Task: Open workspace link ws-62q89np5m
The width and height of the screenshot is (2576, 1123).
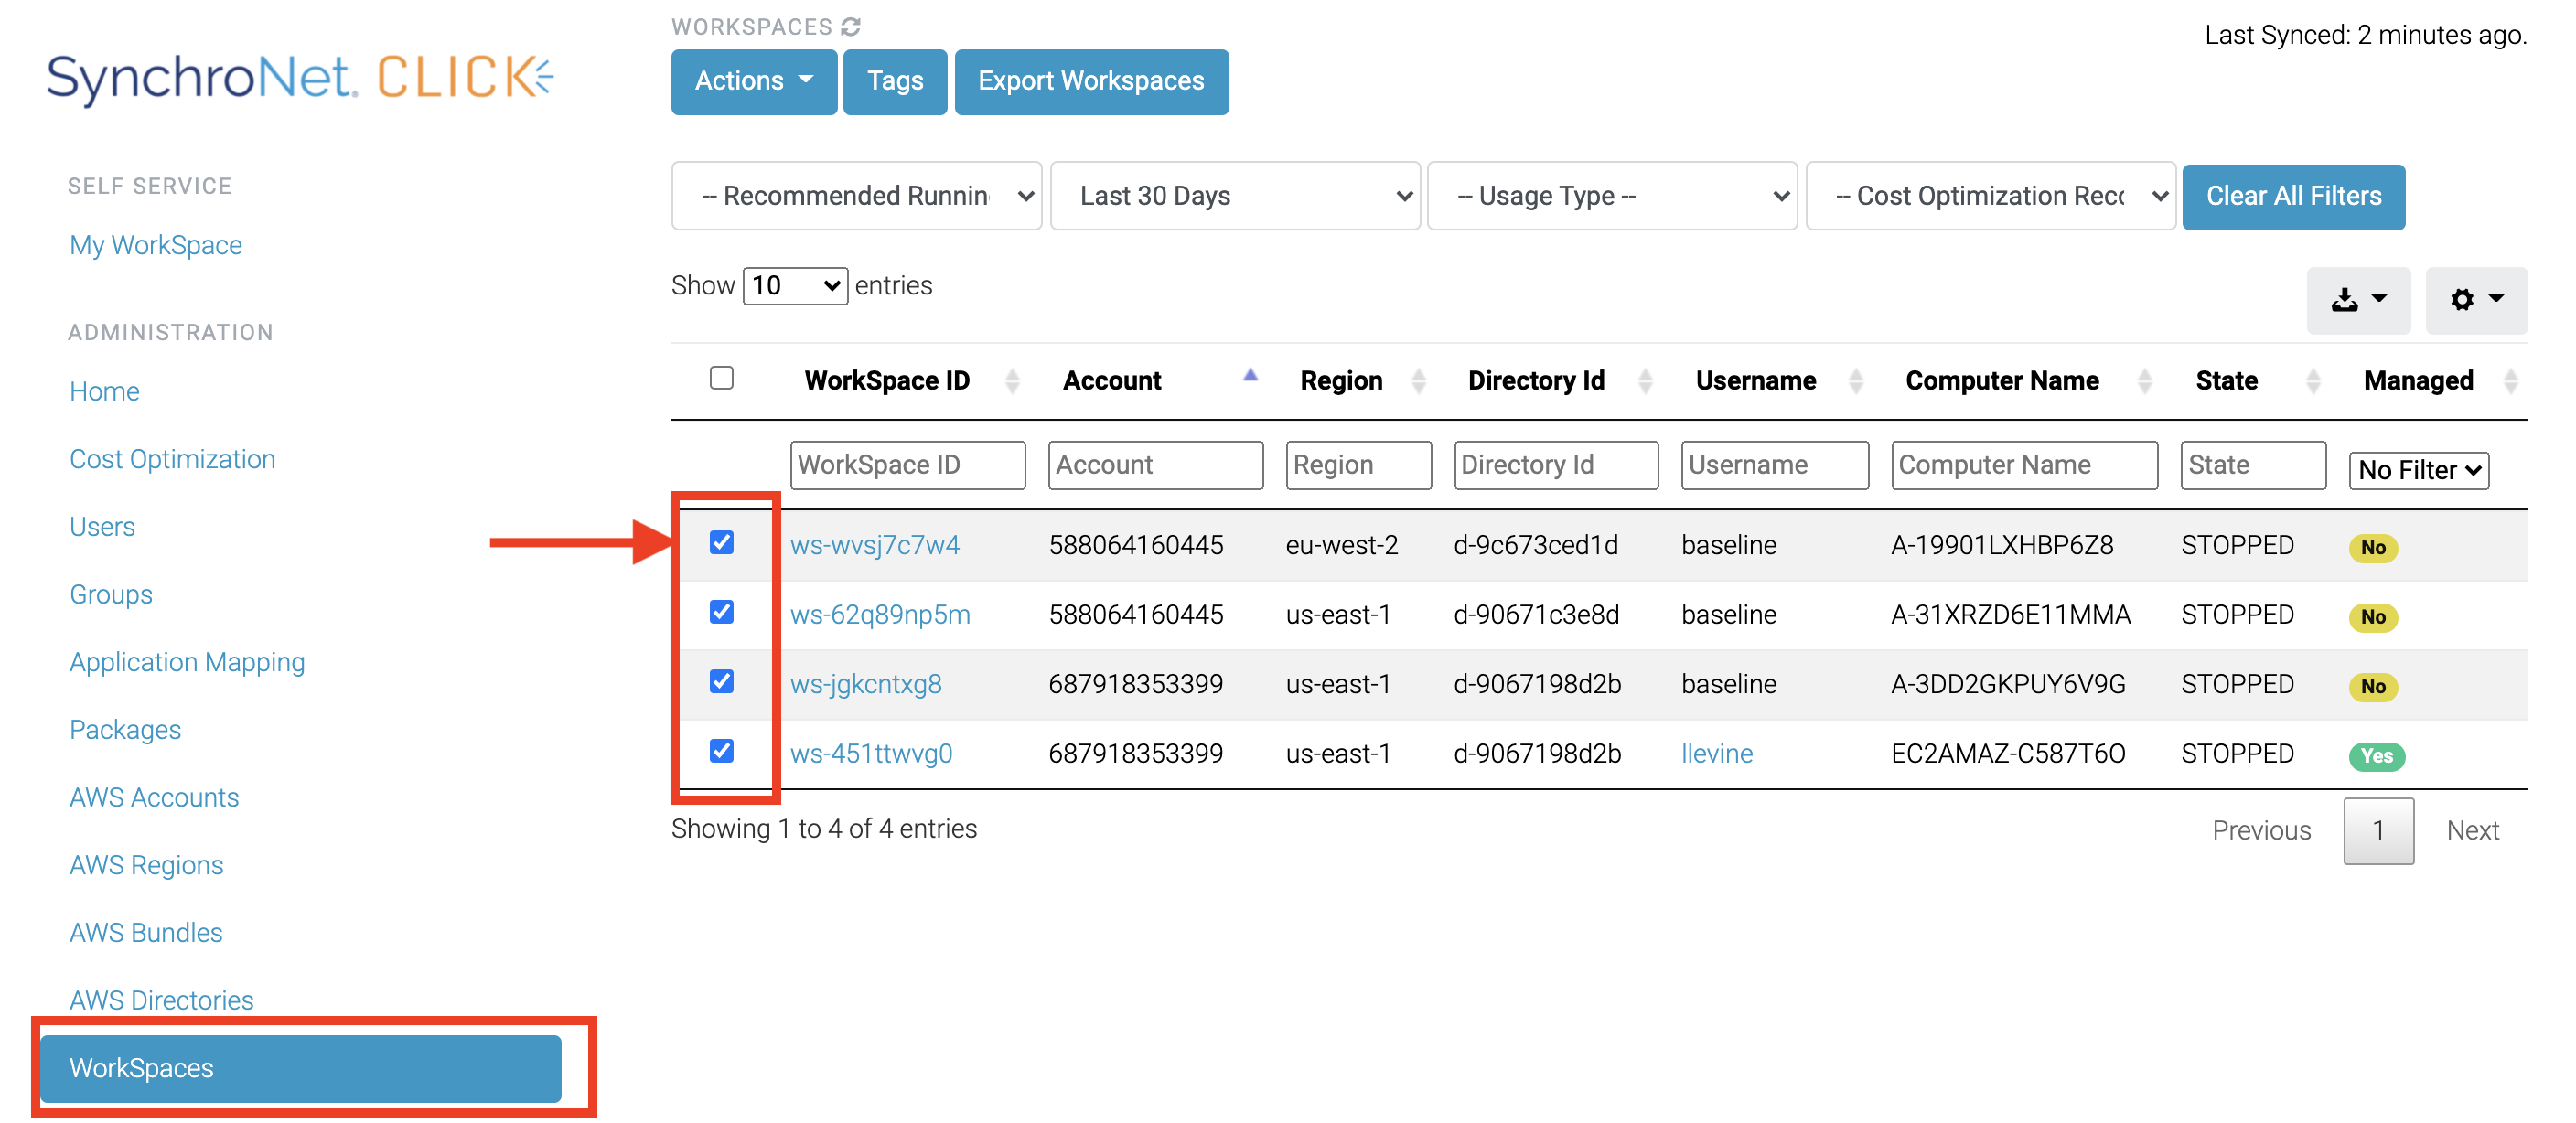Action: point(880,615)
